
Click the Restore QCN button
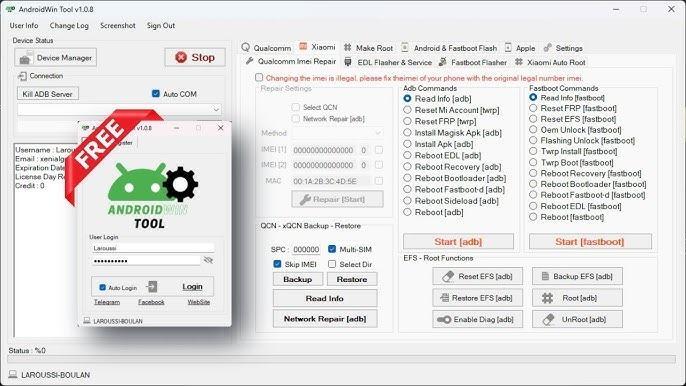[x=352, y=279]
